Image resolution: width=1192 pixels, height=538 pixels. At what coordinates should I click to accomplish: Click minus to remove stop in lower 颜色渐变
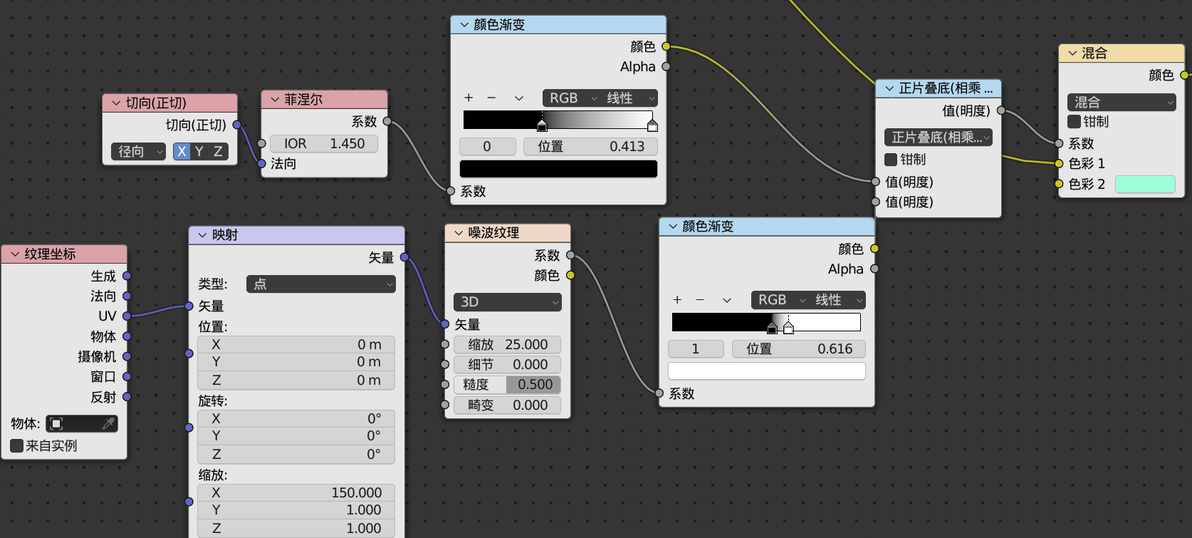(x=699, y=300)
